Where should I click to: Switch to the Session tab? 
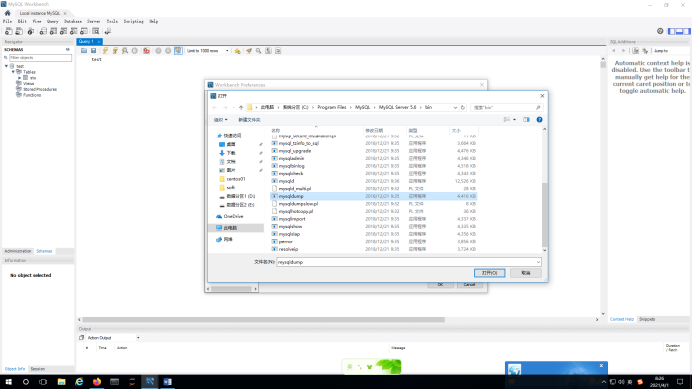coord(38,369)
